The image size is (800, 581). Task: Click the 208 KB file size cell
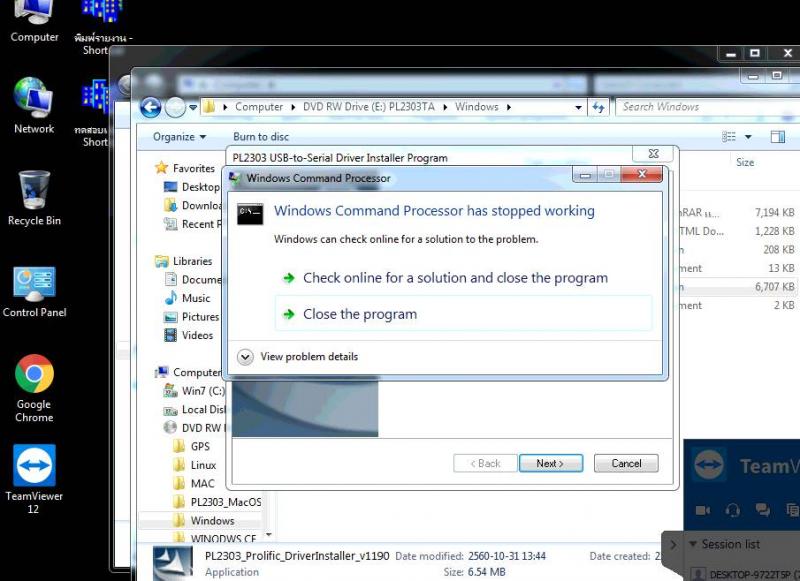click(779, 250)
